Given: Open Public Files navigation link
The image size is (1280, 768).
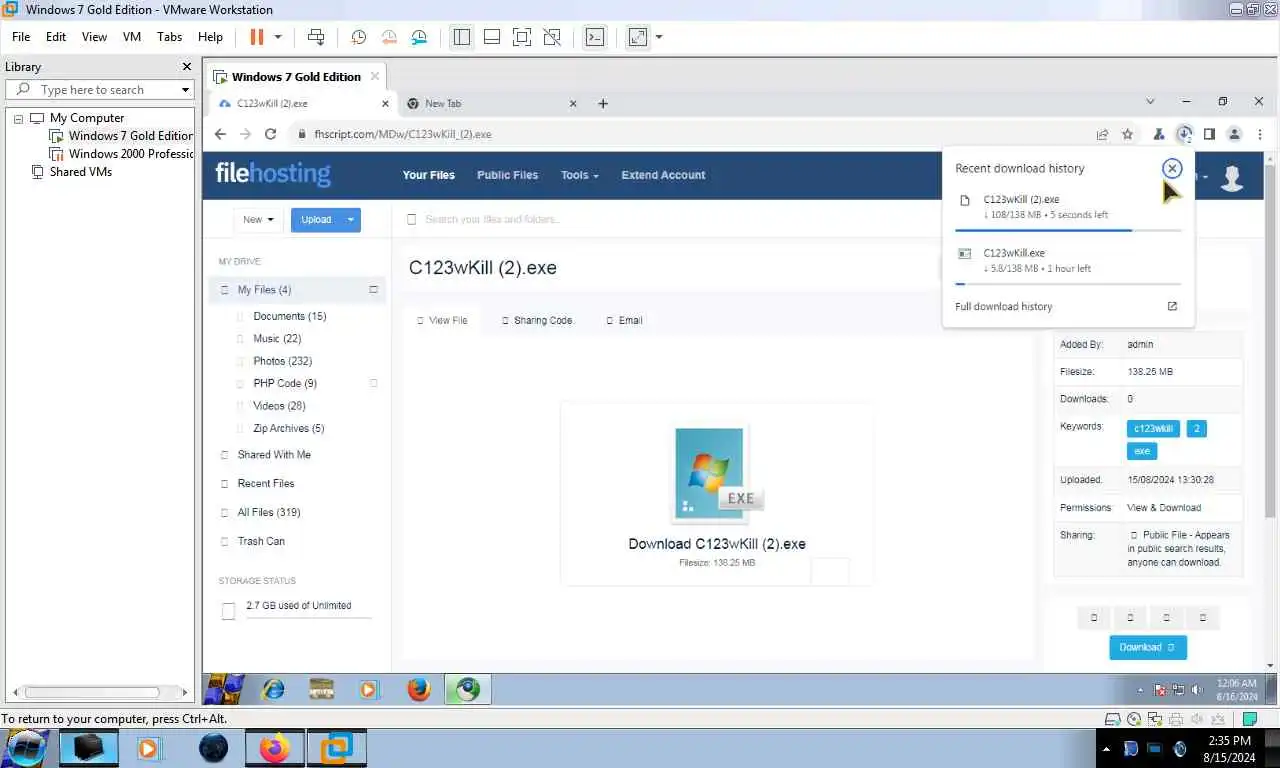Looking at the screenshot, I should click(x=507, y=175).
